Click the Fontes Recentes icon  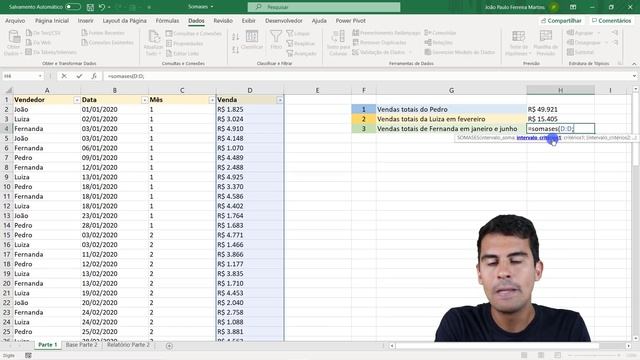pos(84,33)
